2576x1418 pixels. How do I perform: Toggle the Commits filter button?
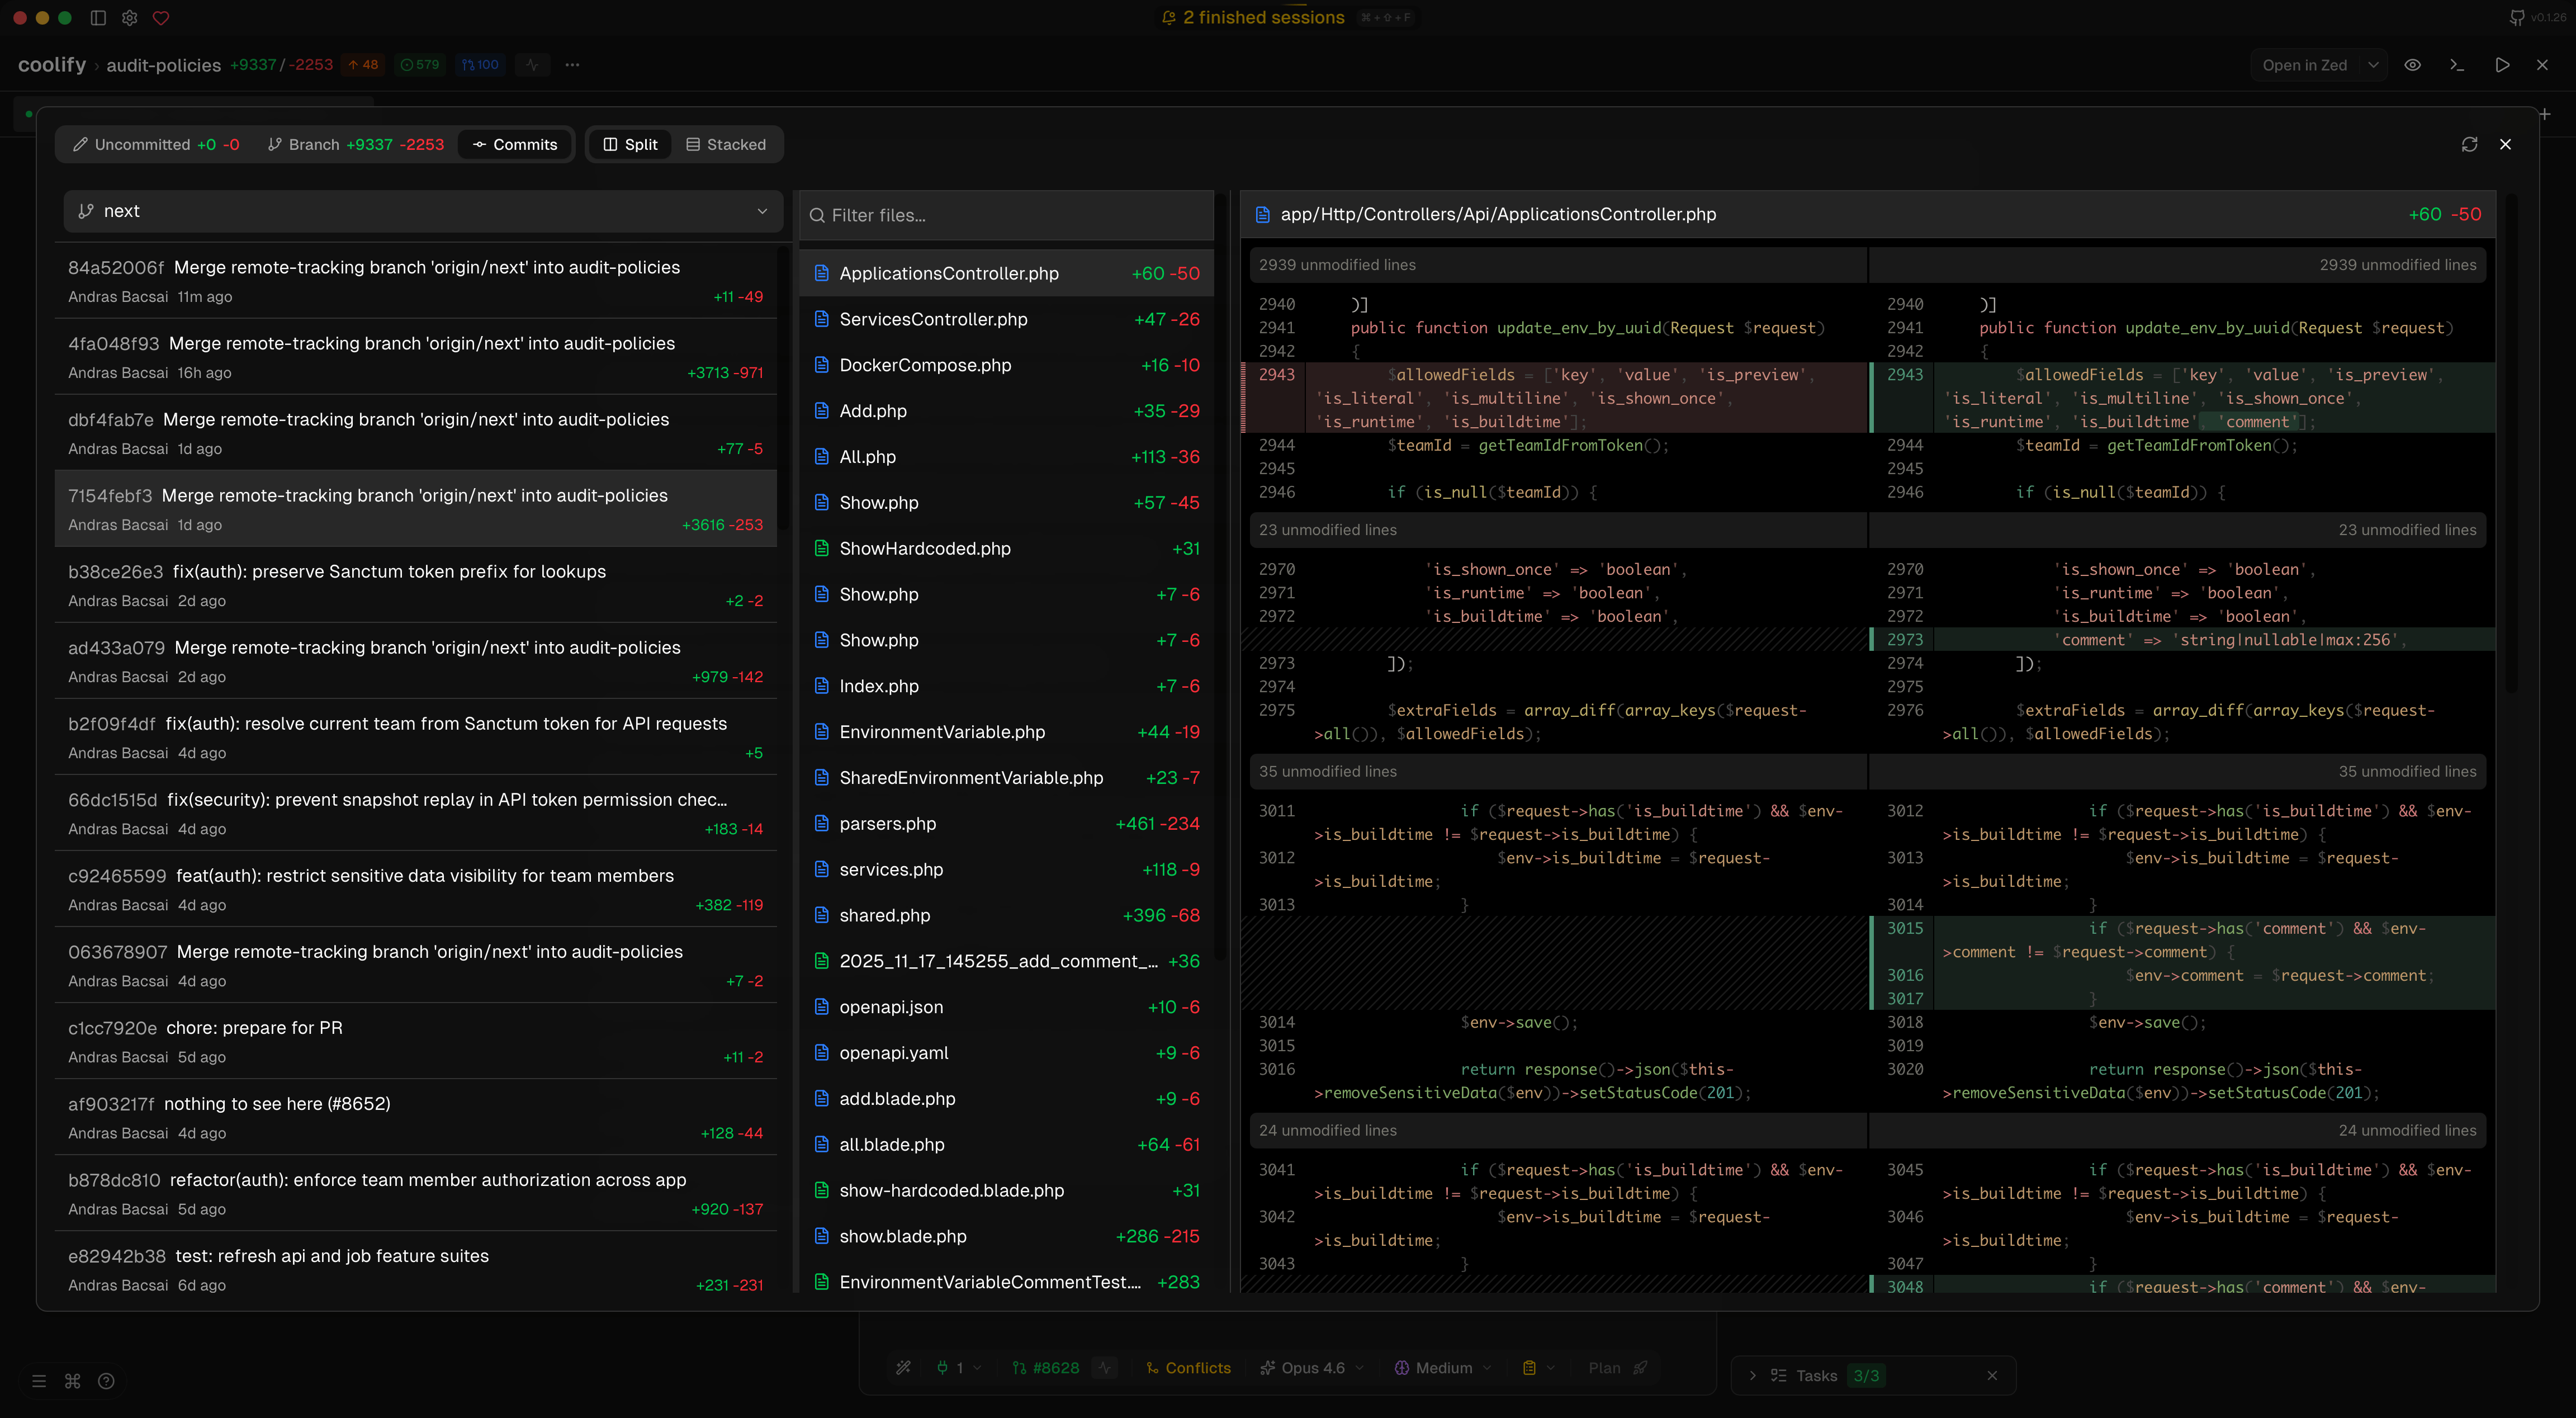(x=514, y=144)
